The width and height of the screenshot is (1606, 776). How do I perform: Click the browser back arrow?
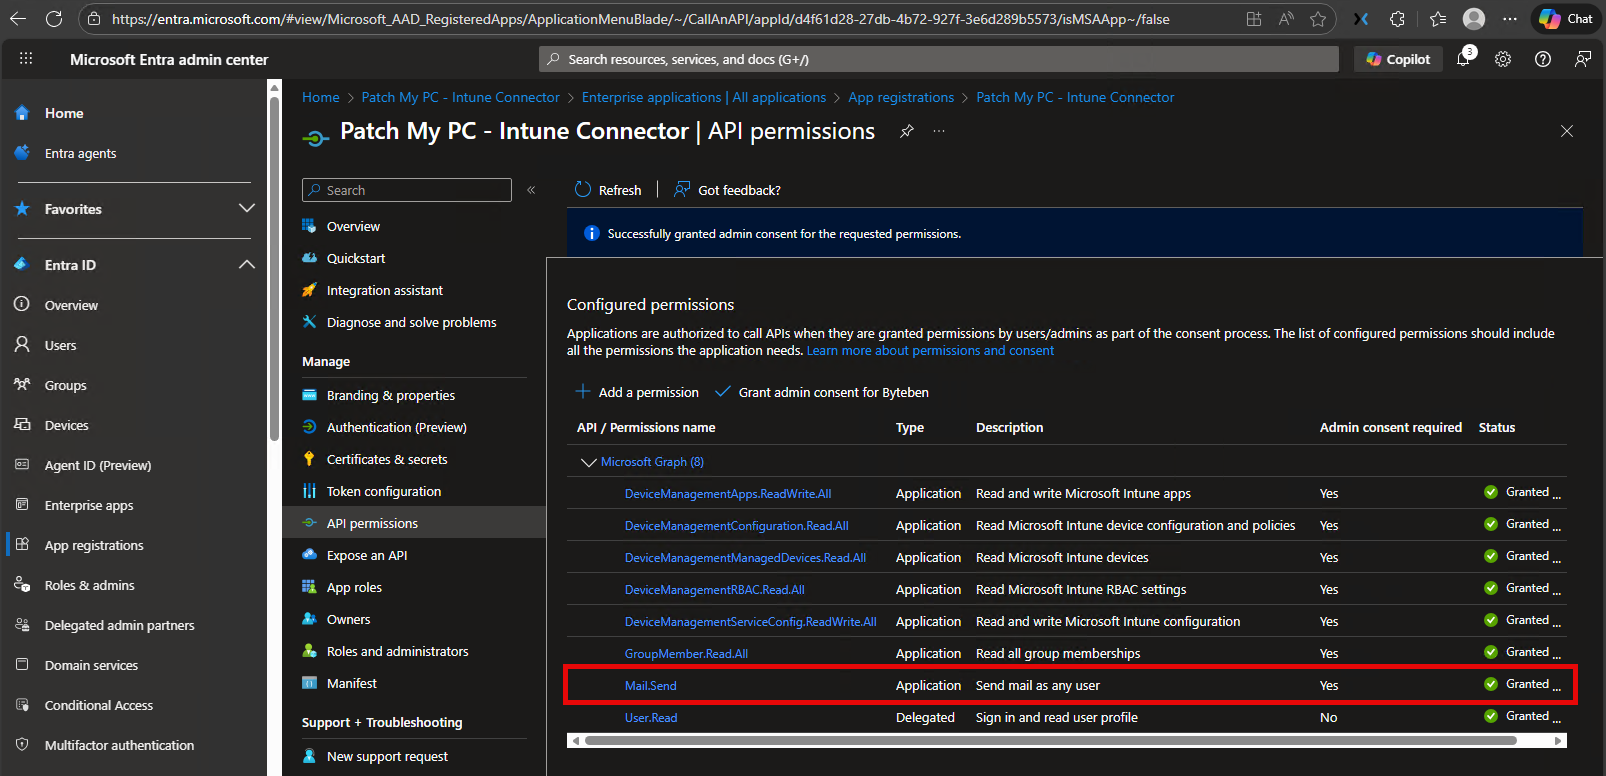pos(17,19)
